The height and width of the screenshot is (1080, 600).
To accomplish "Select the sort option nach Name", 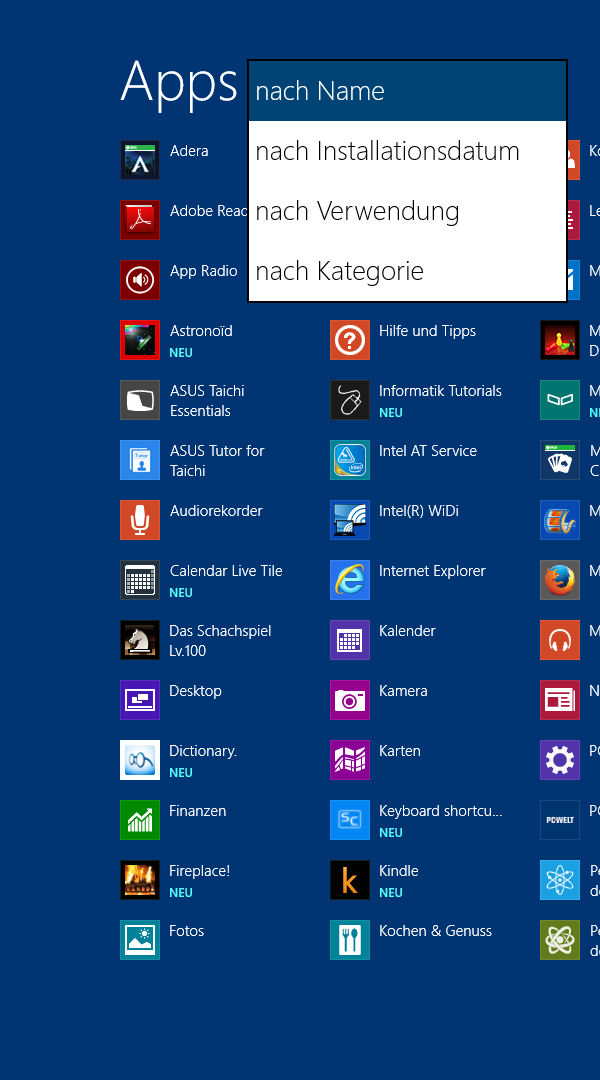I will pos(407,91).
